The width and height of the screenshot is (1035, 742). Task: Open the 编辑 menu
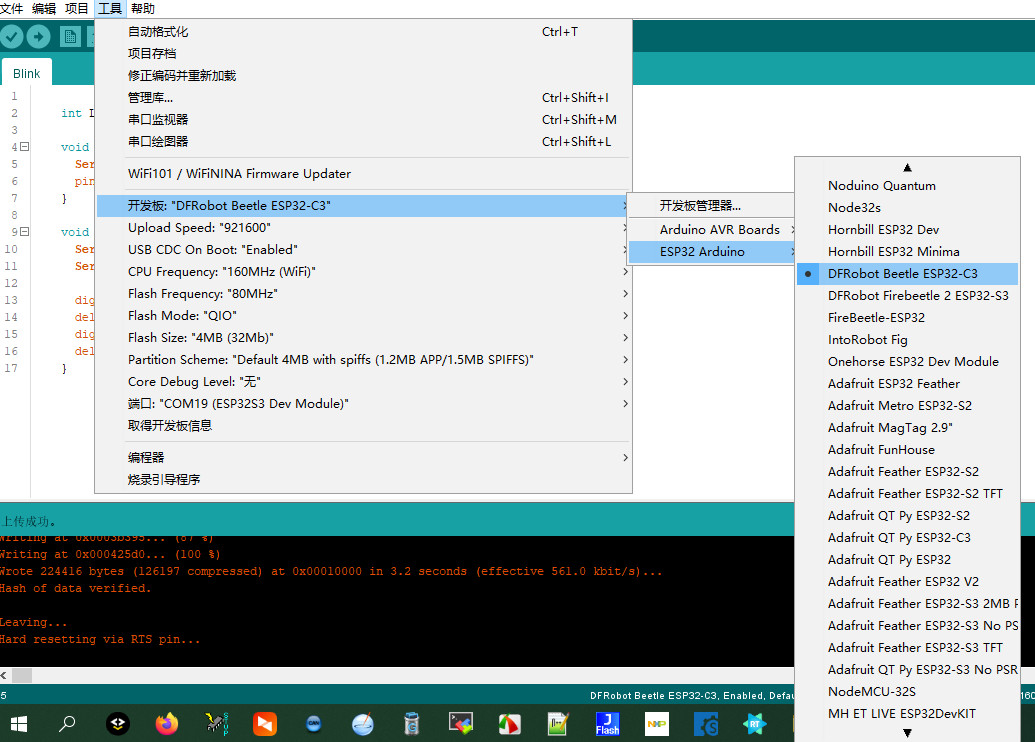tap(44, 9)
